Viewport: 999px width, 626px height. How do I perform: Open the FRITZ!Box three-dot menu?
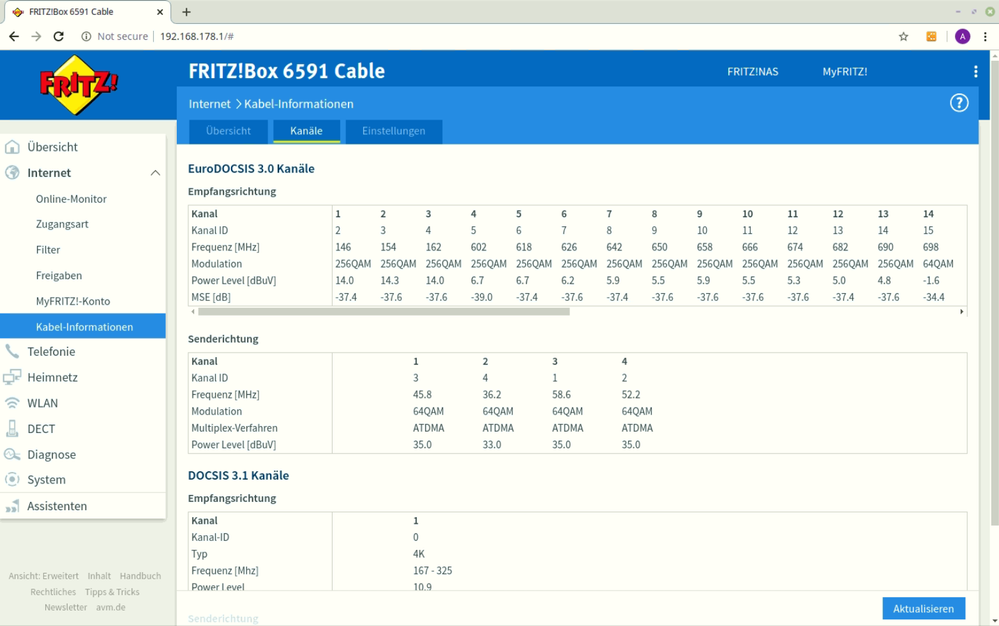point(975,71)
